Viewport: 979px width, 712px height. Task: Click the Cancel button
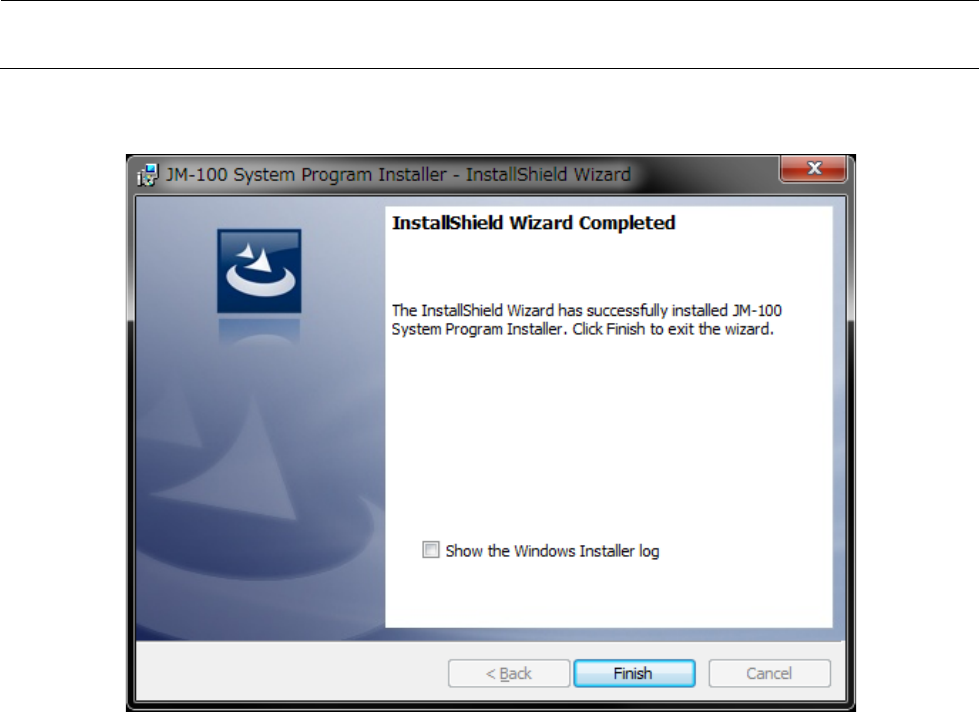click(769, 673)
